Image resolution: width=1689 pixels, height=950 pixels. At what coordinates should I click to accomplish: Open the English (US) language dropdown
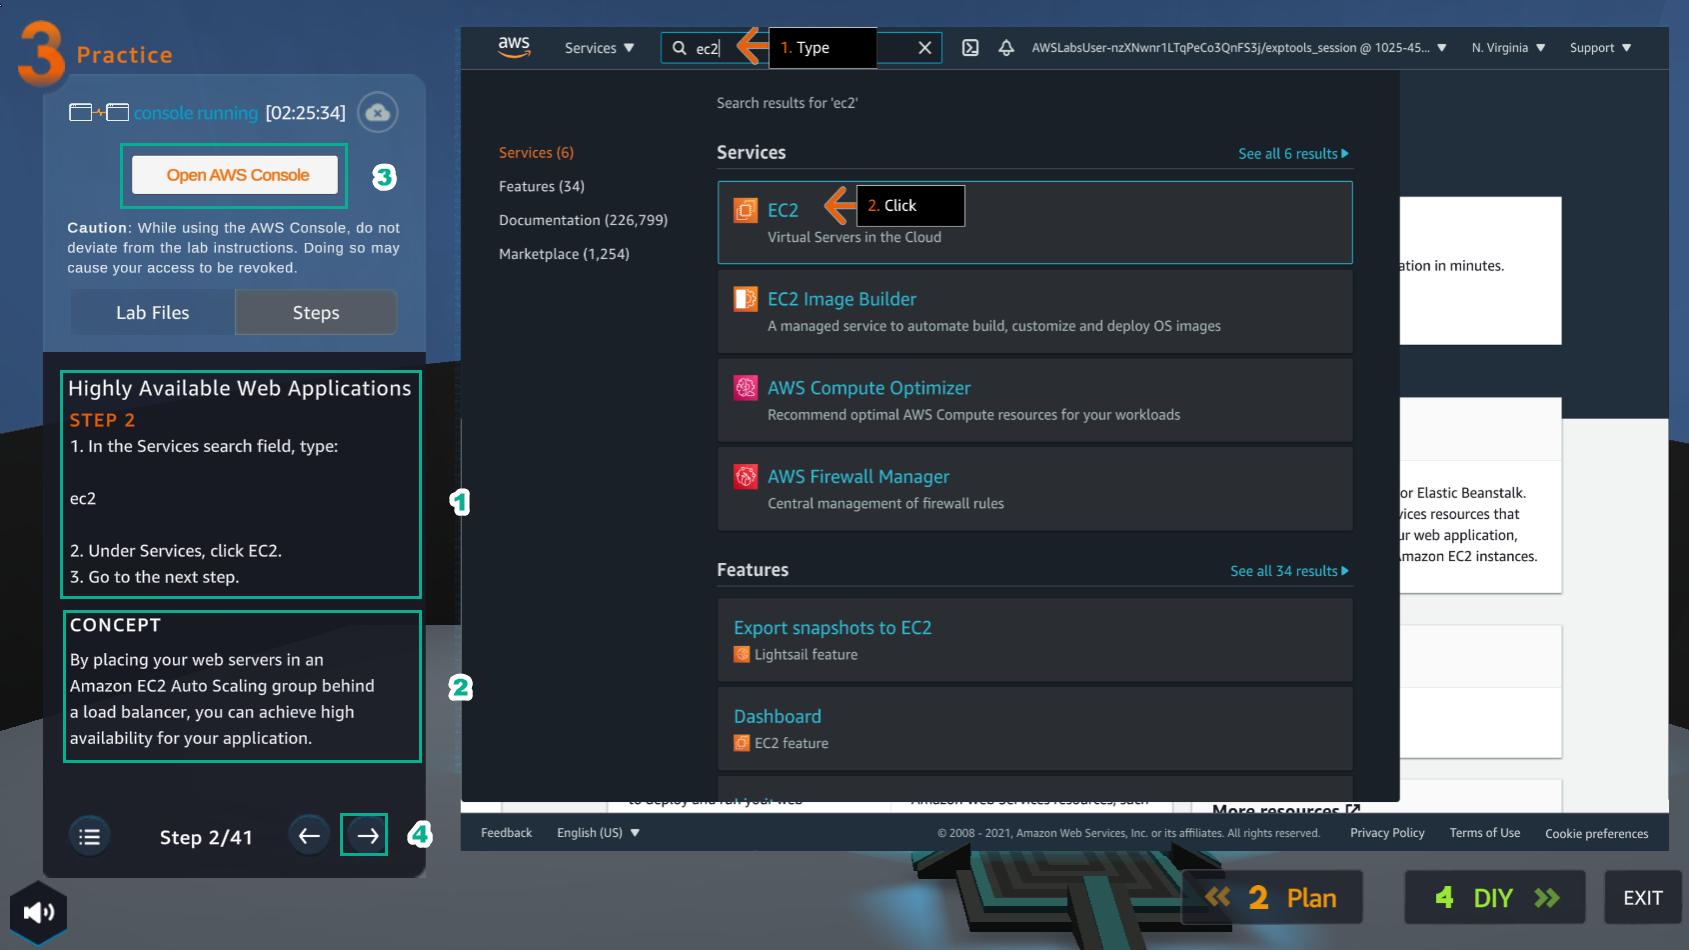click(x=598, y=833)
